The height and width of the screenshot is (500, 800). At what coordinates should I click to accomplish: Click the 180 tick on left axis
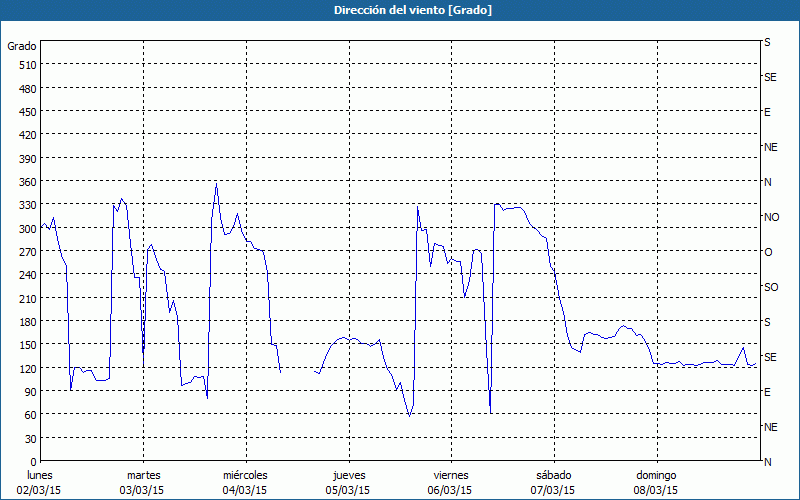[26, 322]
